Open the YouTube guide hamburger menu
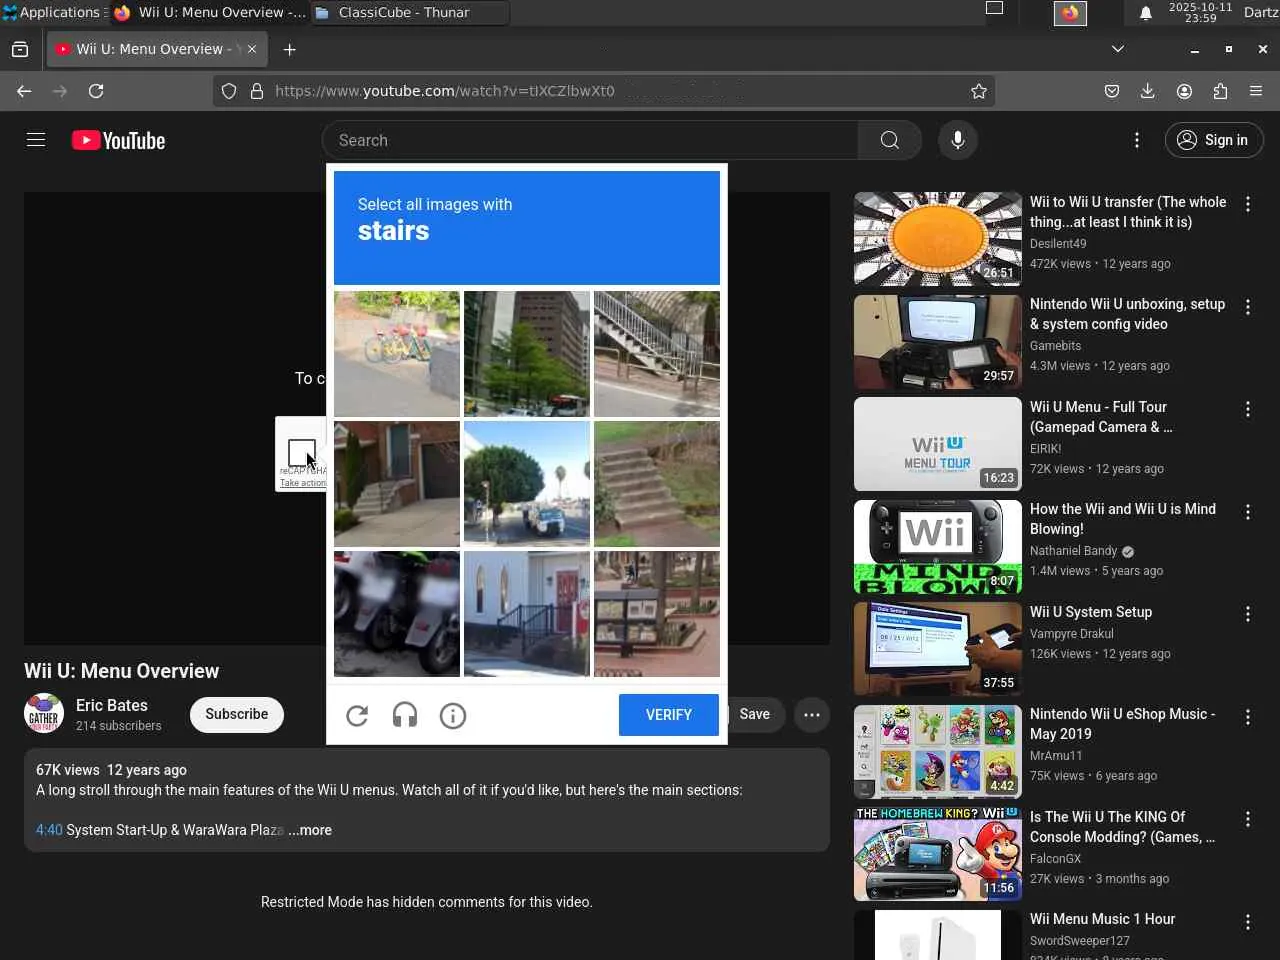This screenshot has width=1280, height=960. pyautogui.click(x=36, y=140)
